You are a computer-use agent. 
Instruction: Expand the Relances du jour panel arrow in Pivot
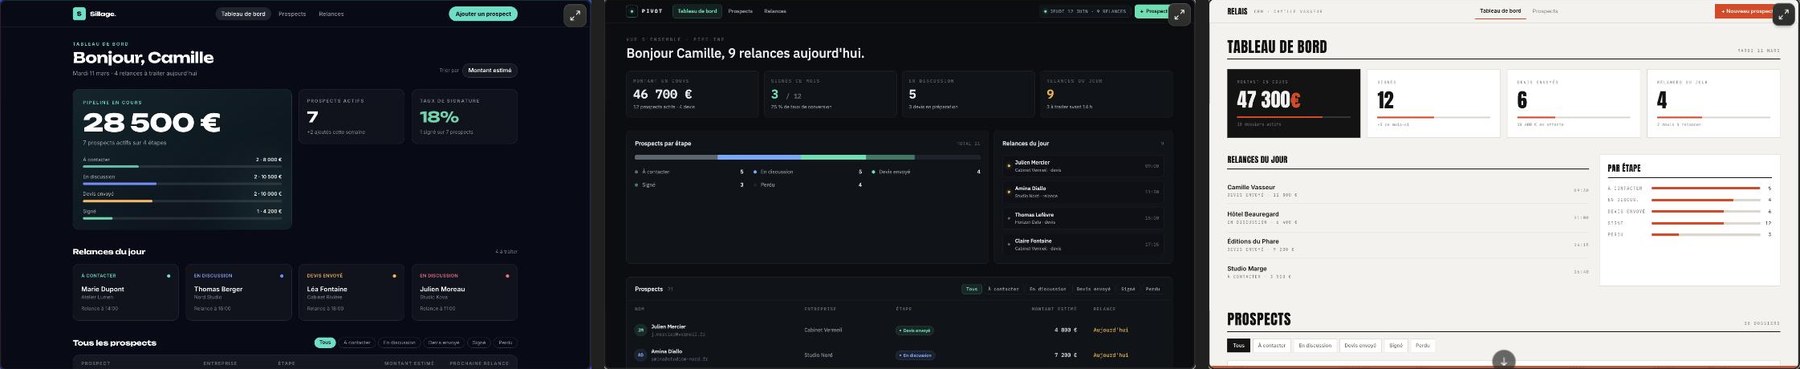[1162, 143]
